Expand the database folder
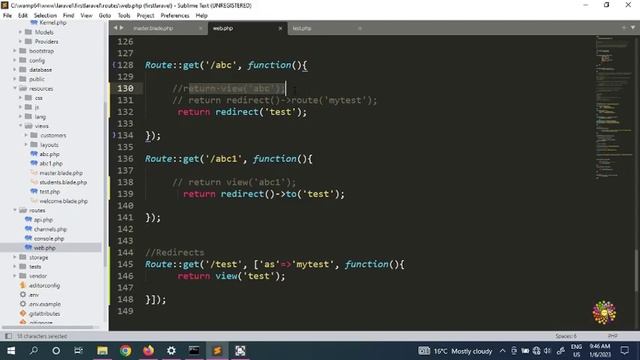The width and height of the screenshot is (640, 360). tap(15, 69)
